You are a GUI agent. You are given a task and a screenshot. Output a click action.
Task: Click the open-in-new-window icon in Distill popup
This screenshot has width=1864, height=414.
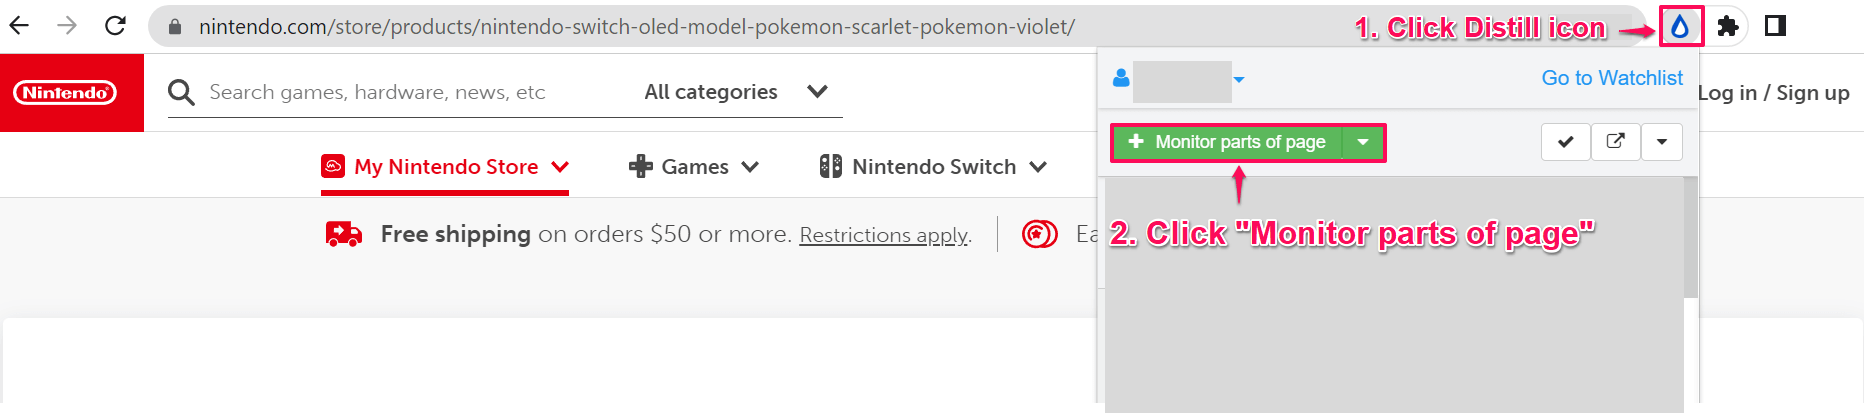1615,142
